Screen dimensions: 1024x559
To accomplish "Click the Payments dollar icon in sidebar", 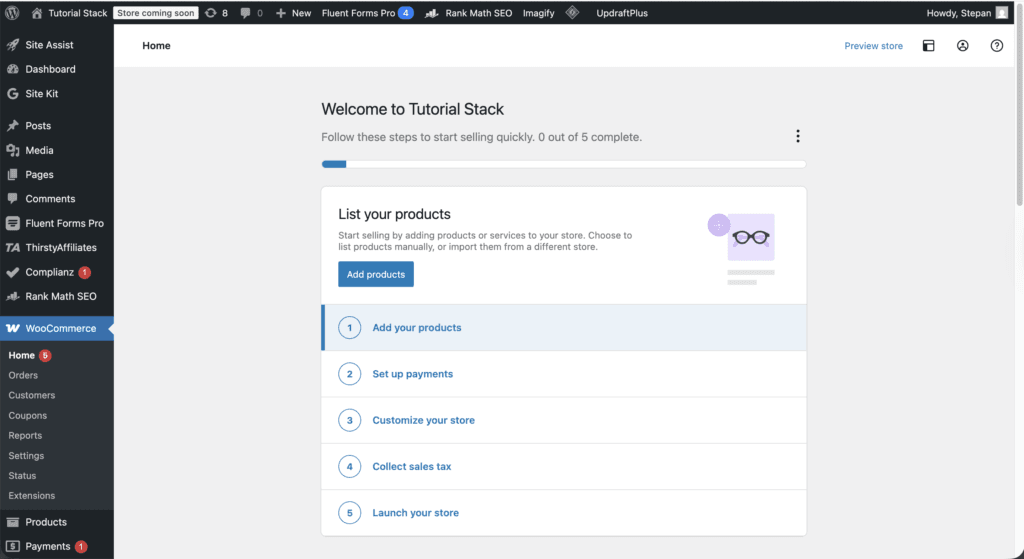I will coord(12,546).
